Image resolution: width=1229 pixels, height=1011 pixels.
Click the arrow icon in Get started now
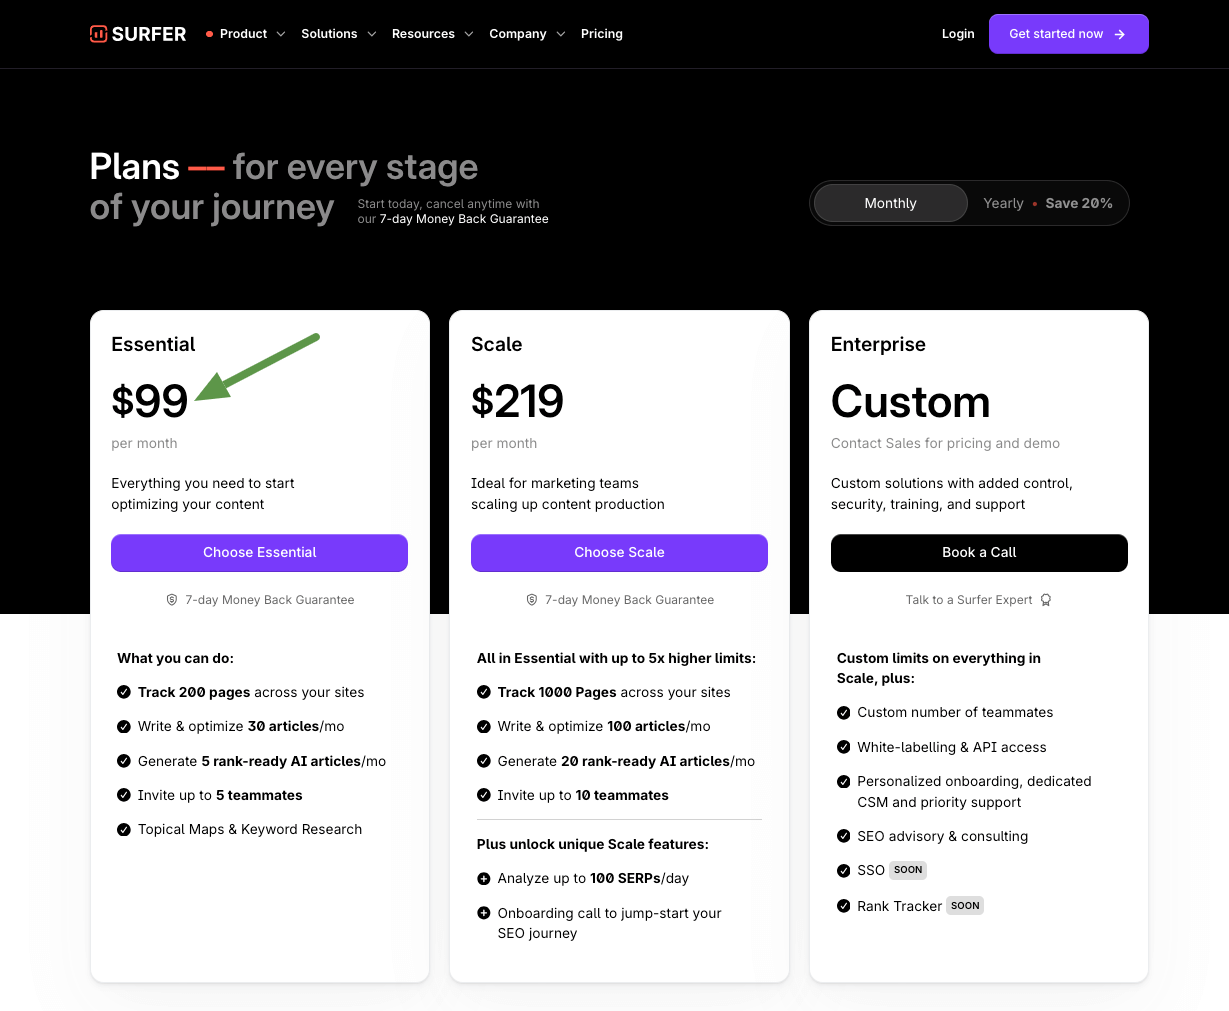tap(1120, 34)
